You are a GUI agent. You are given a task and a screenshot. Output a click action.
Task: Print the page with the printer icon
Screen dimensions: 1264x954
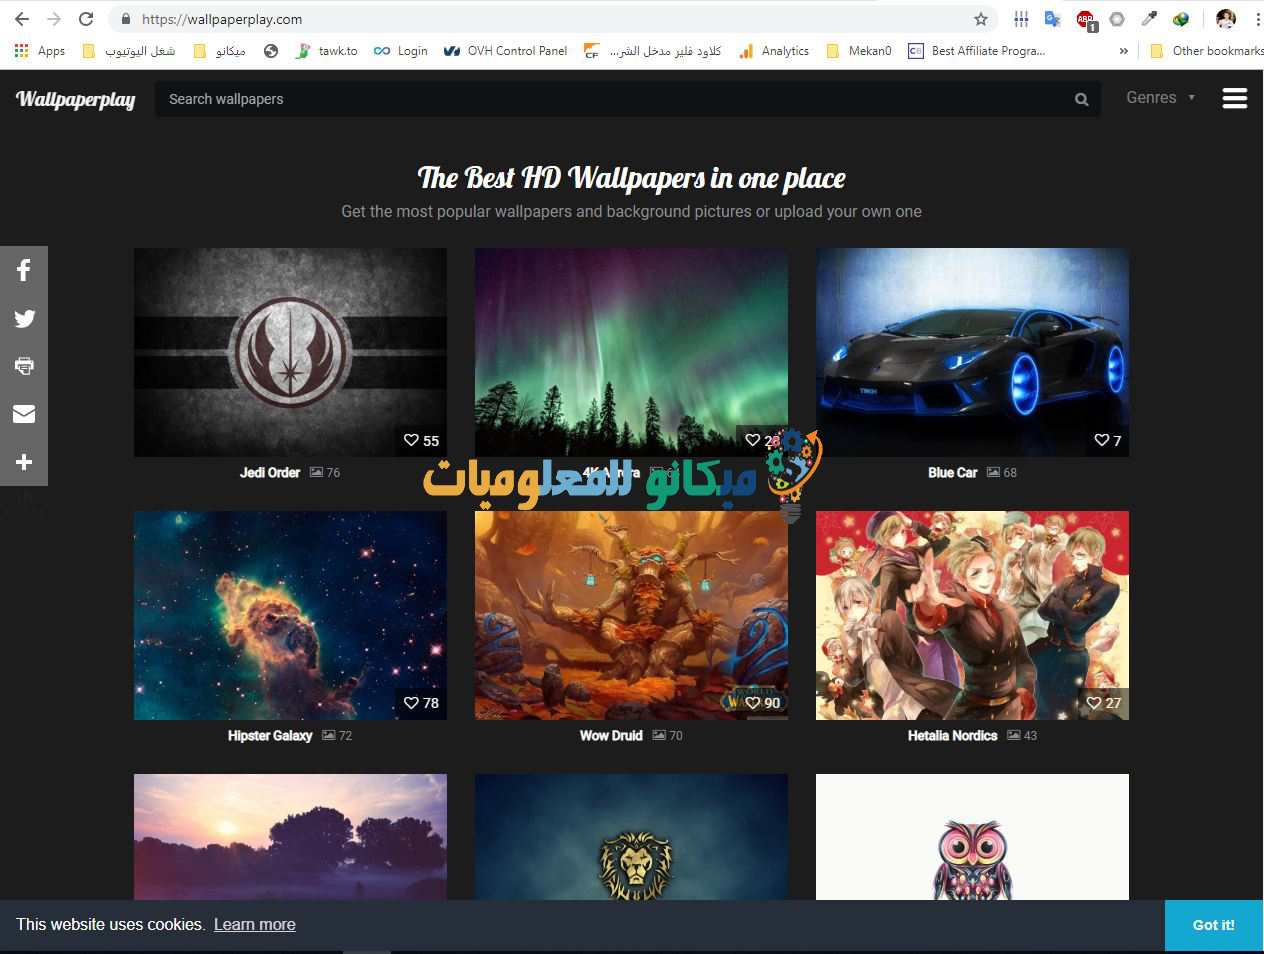pos(24,366)
